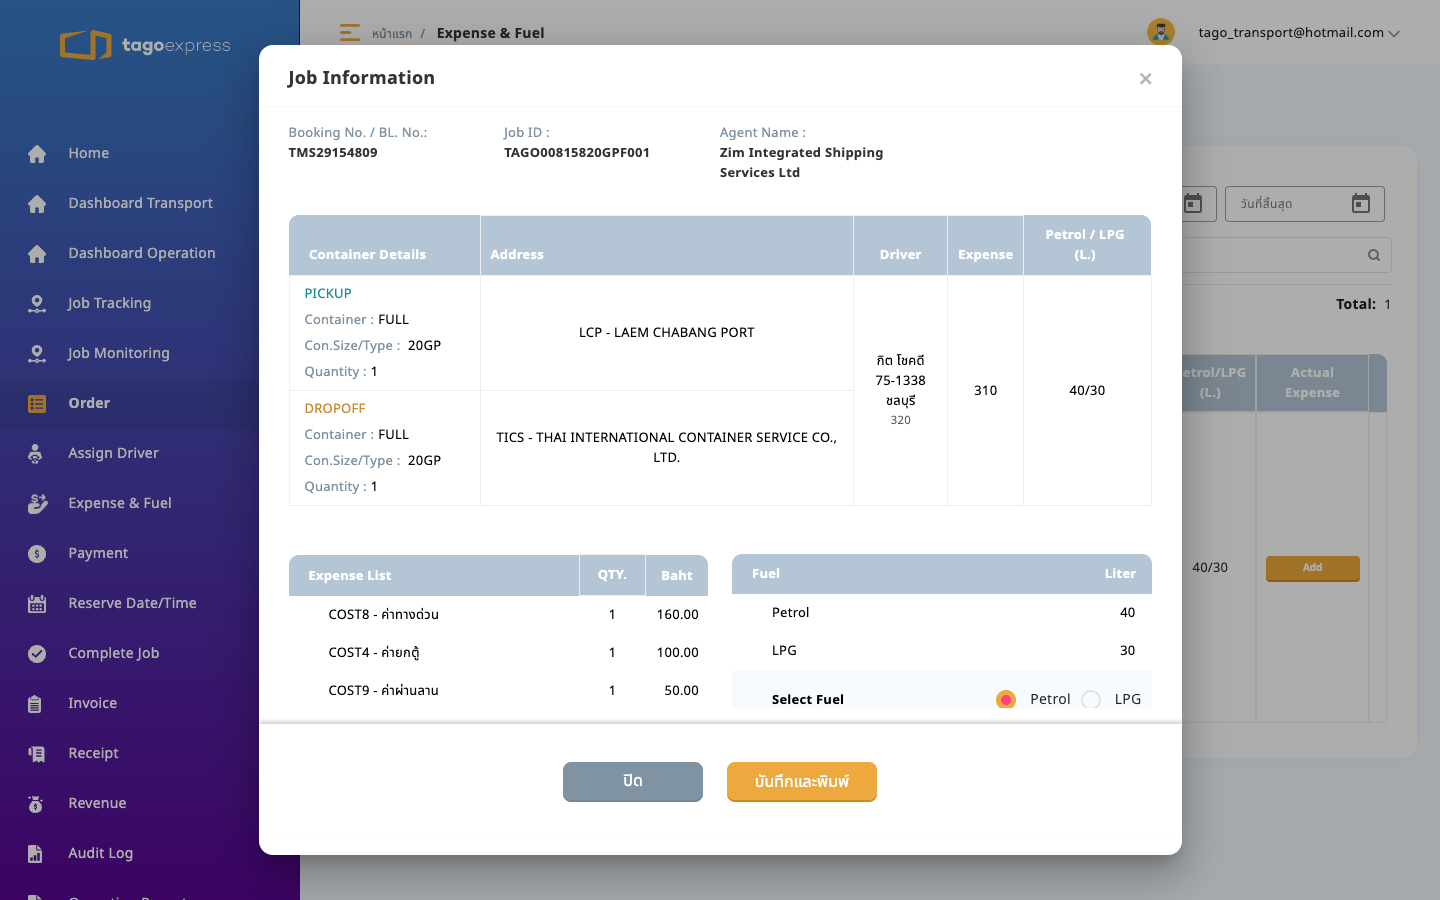
Task: Click the Payment dollar icon
Action: (x=37, y=553)
